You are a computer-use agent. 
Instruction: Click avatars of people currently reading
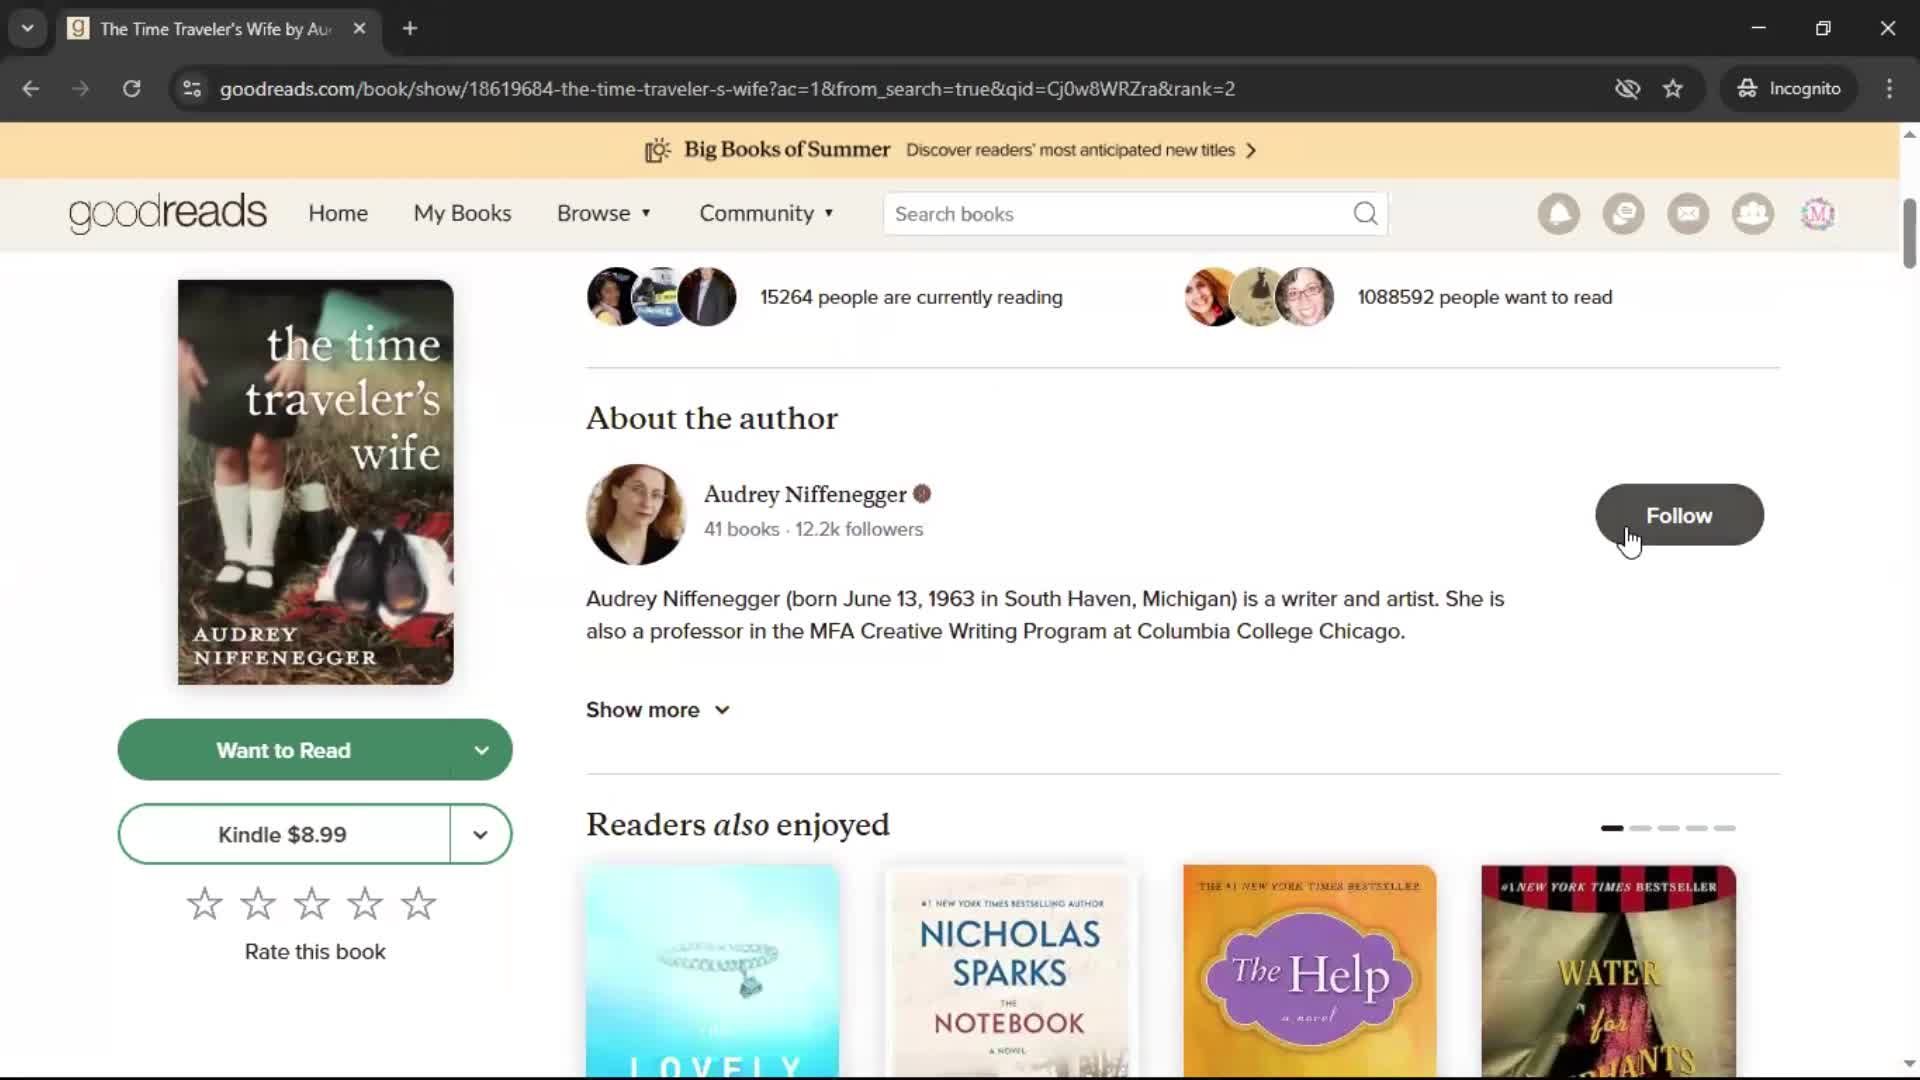coord(661,297)
